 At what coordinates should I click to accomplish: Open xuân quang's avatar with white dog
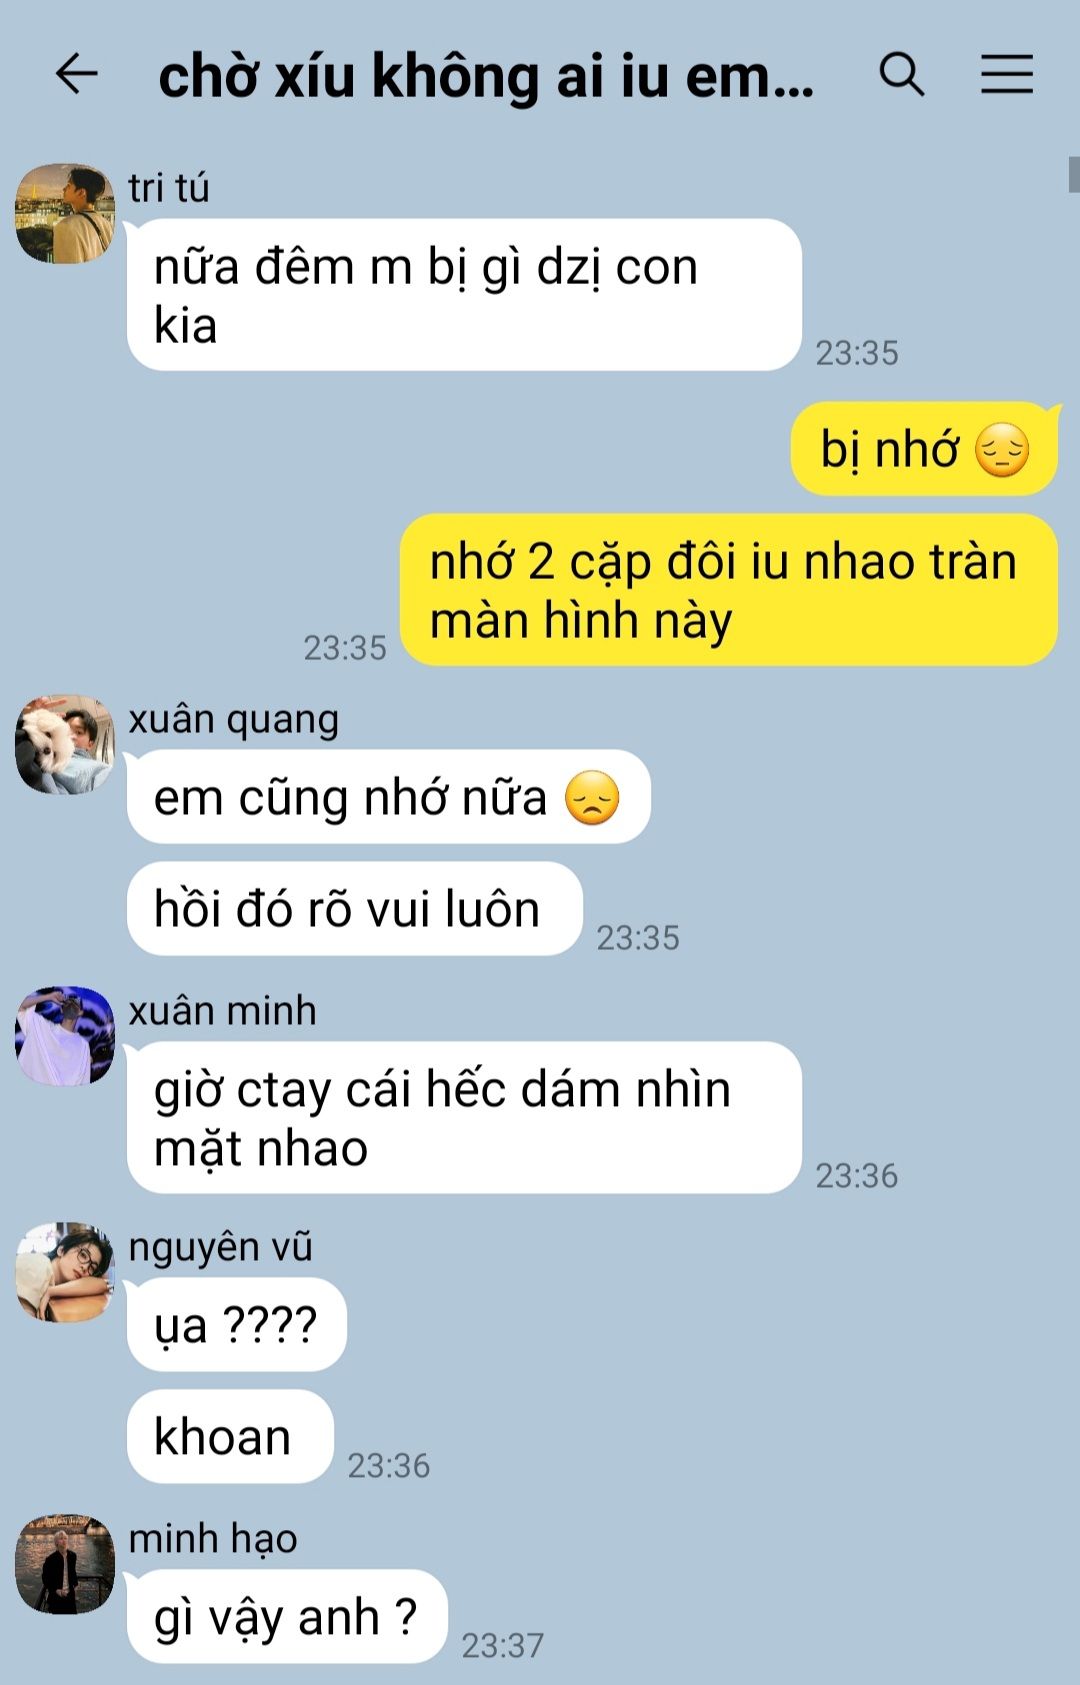[65, 745]
